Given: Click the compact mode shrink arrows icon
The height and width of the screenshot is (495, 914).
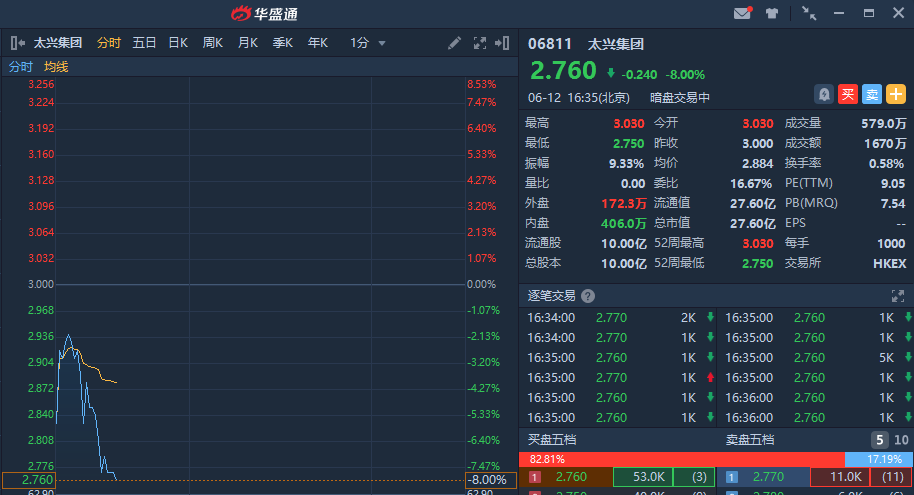Looking at the screenshot, I should [x=809, y=13].
